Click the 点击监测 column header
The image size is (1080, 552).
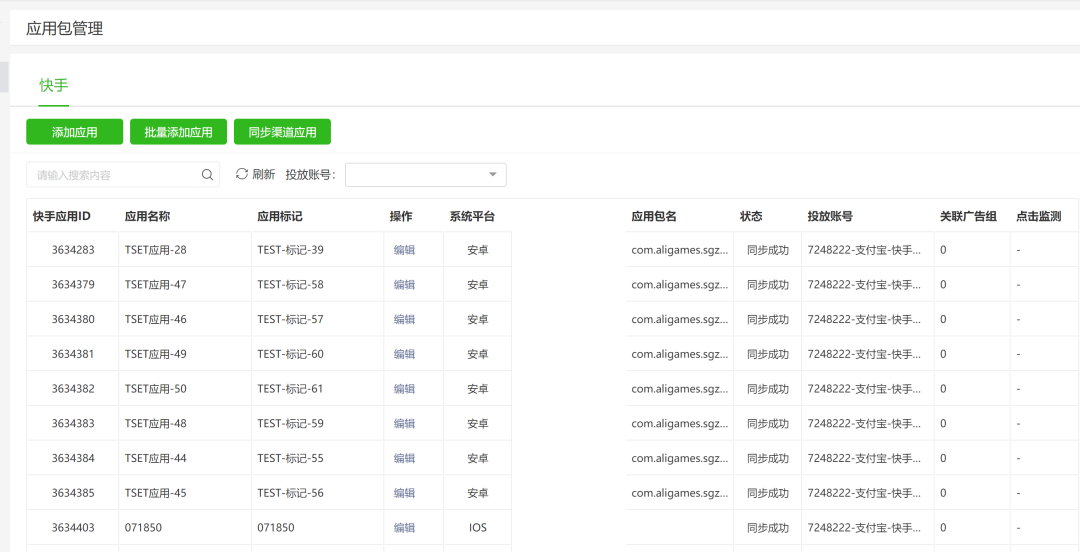(1039, 216)
